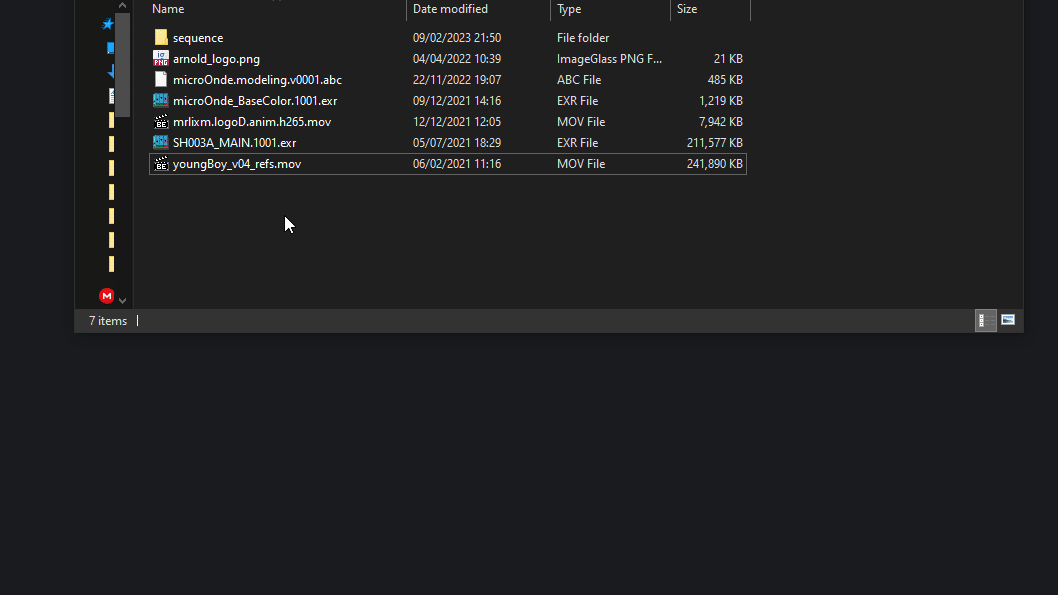The image size is (1058, 595).
Task: Click the date 12/12/2021 12:05
Action: [457, 121]
